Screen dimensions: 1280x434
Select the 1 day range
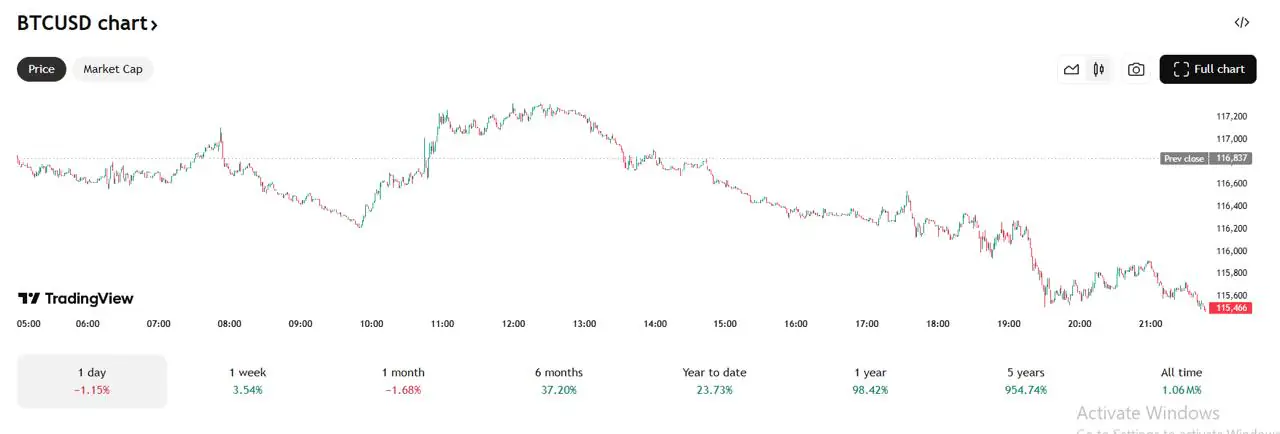click(92, 381)
